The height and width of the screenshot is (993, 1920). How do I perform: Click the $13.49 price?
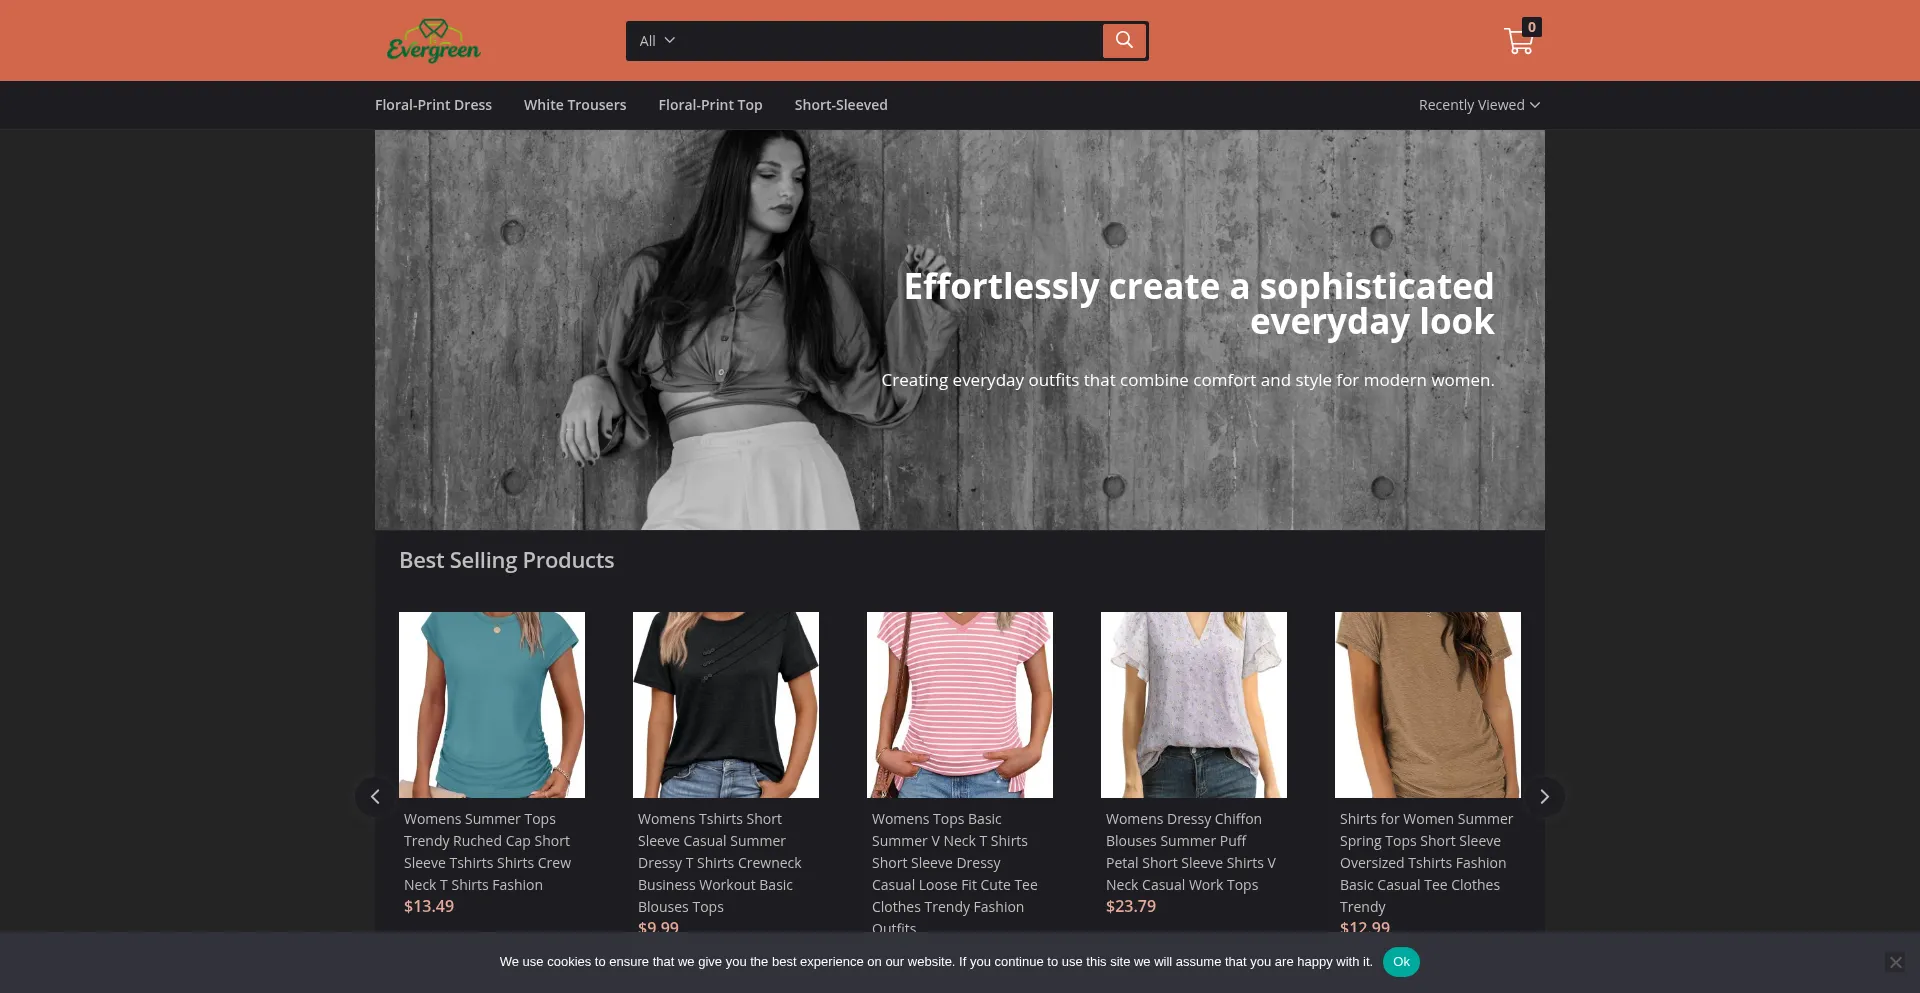429,907
